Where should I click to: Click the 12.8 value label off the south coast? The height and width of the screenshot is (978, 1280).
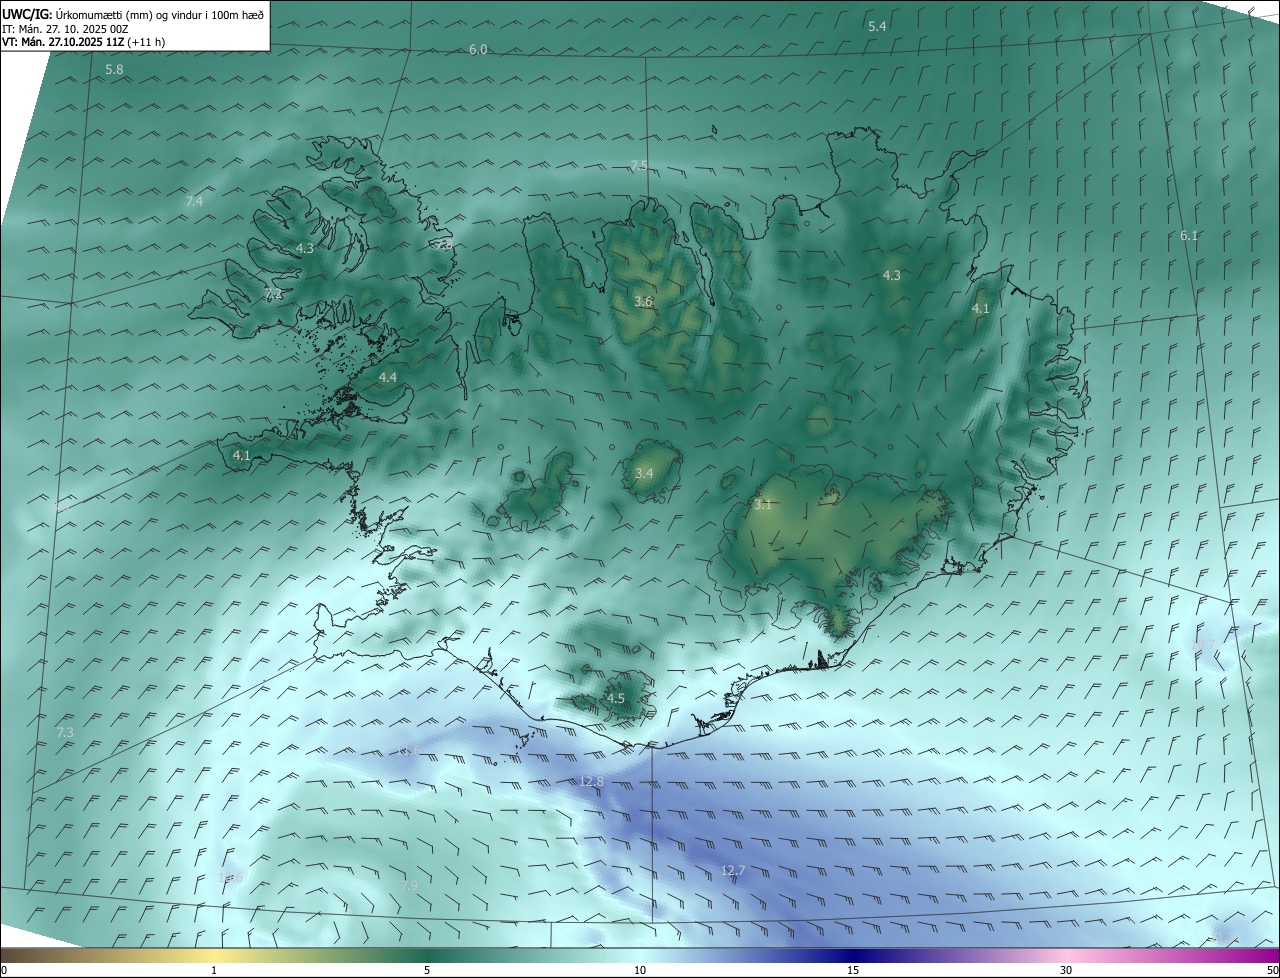pos(591,780)
